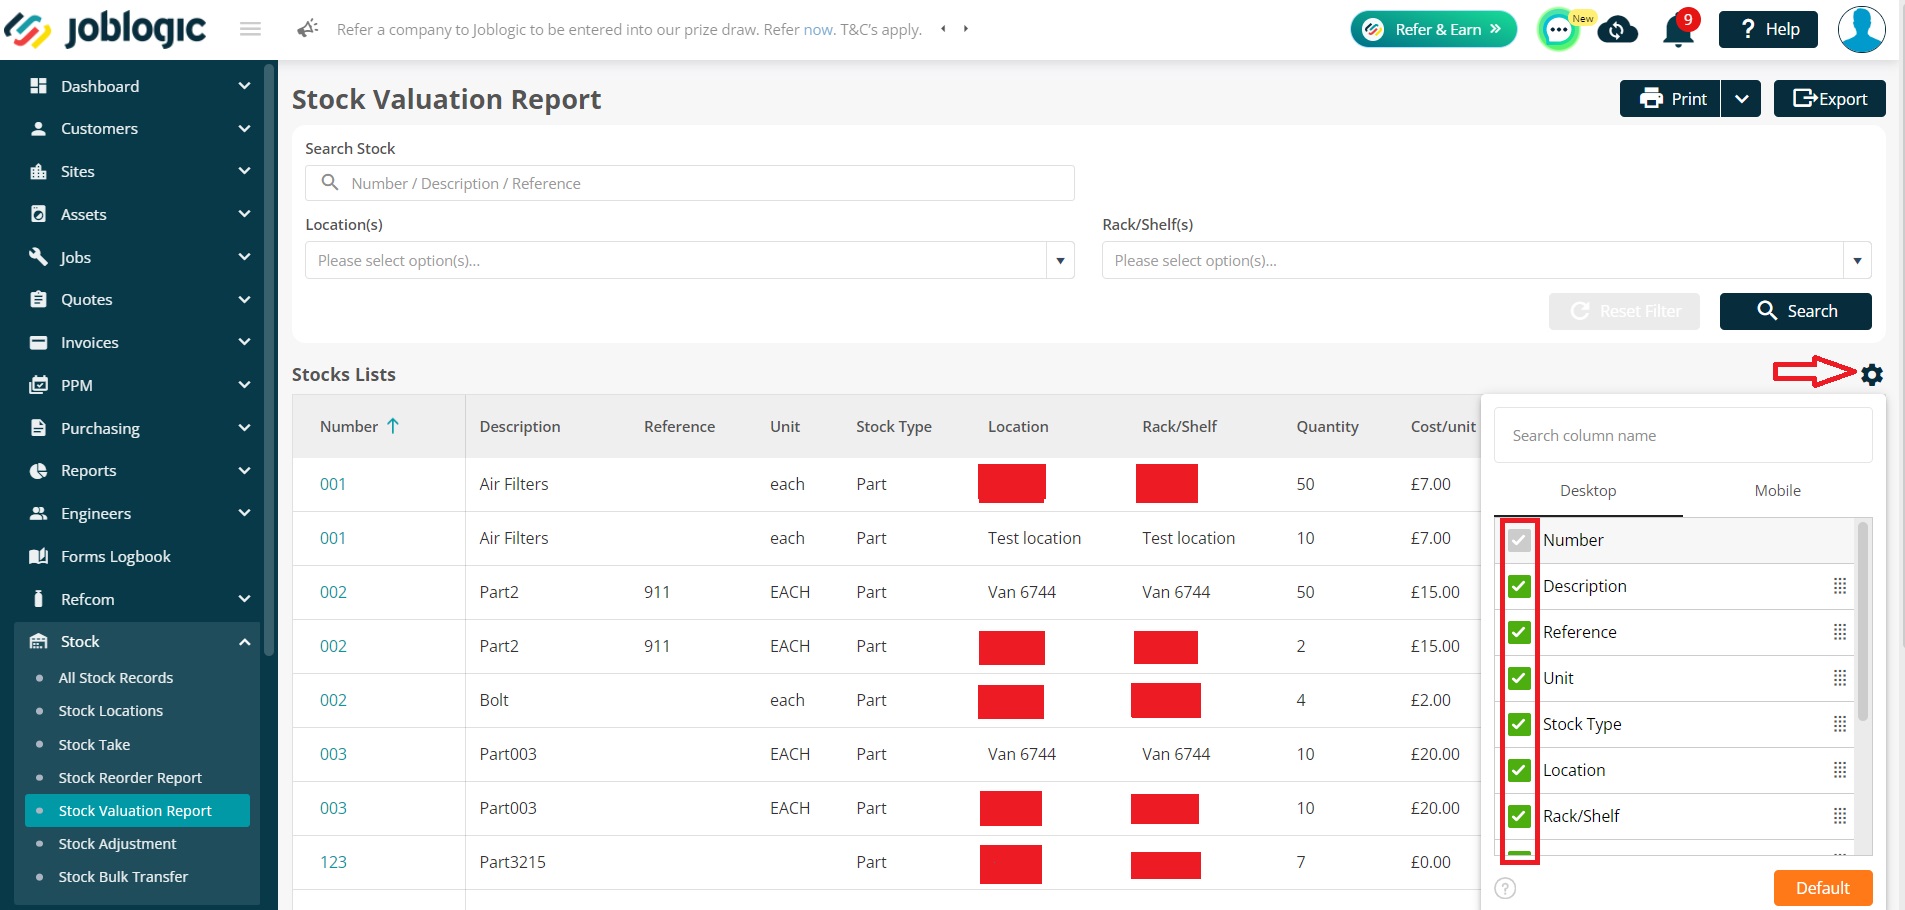Viewport: 1905px width, 910px height.
Task: Click the column list scrollbar
Action: click(1862, 622)
